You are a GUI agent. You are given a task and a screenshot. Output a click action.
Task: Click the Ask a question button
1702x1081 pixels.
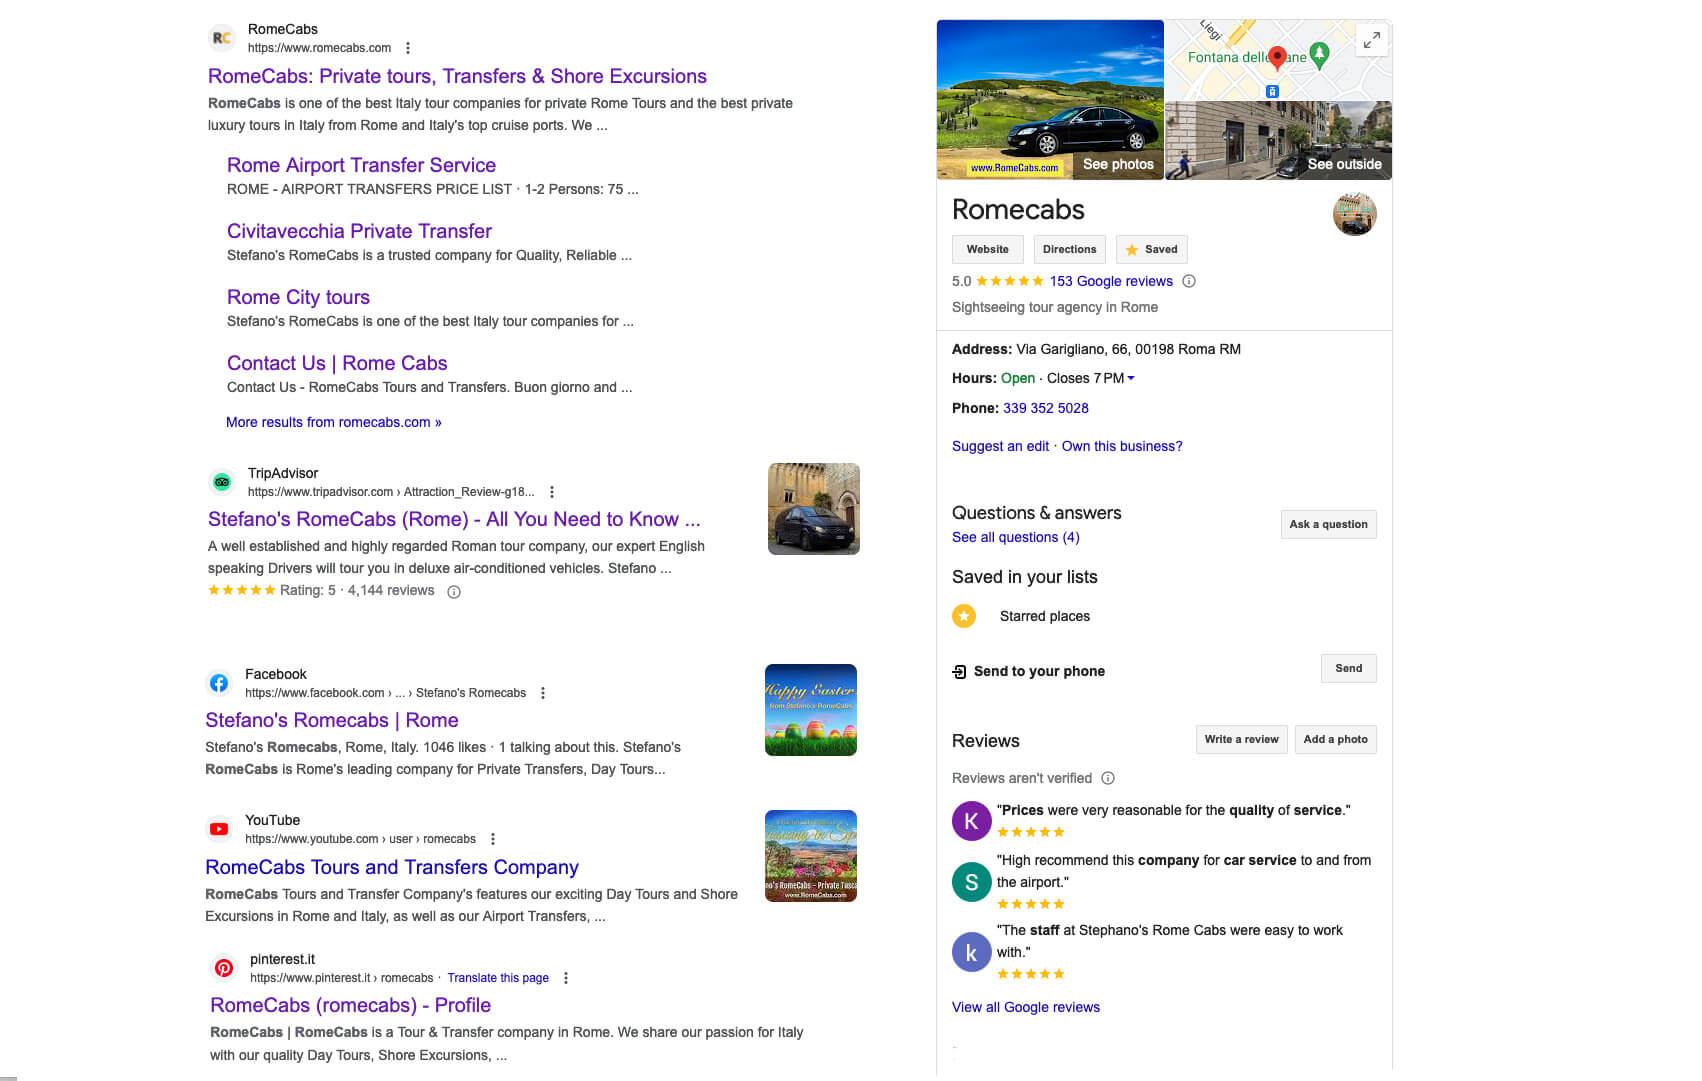1328,524
